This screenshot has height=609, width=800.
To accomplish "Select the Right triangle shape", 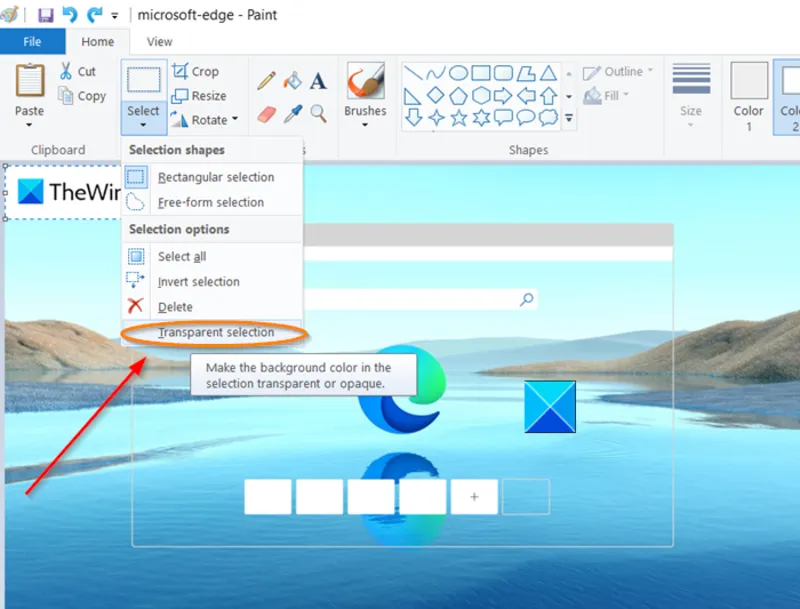I will pos(412,95).
